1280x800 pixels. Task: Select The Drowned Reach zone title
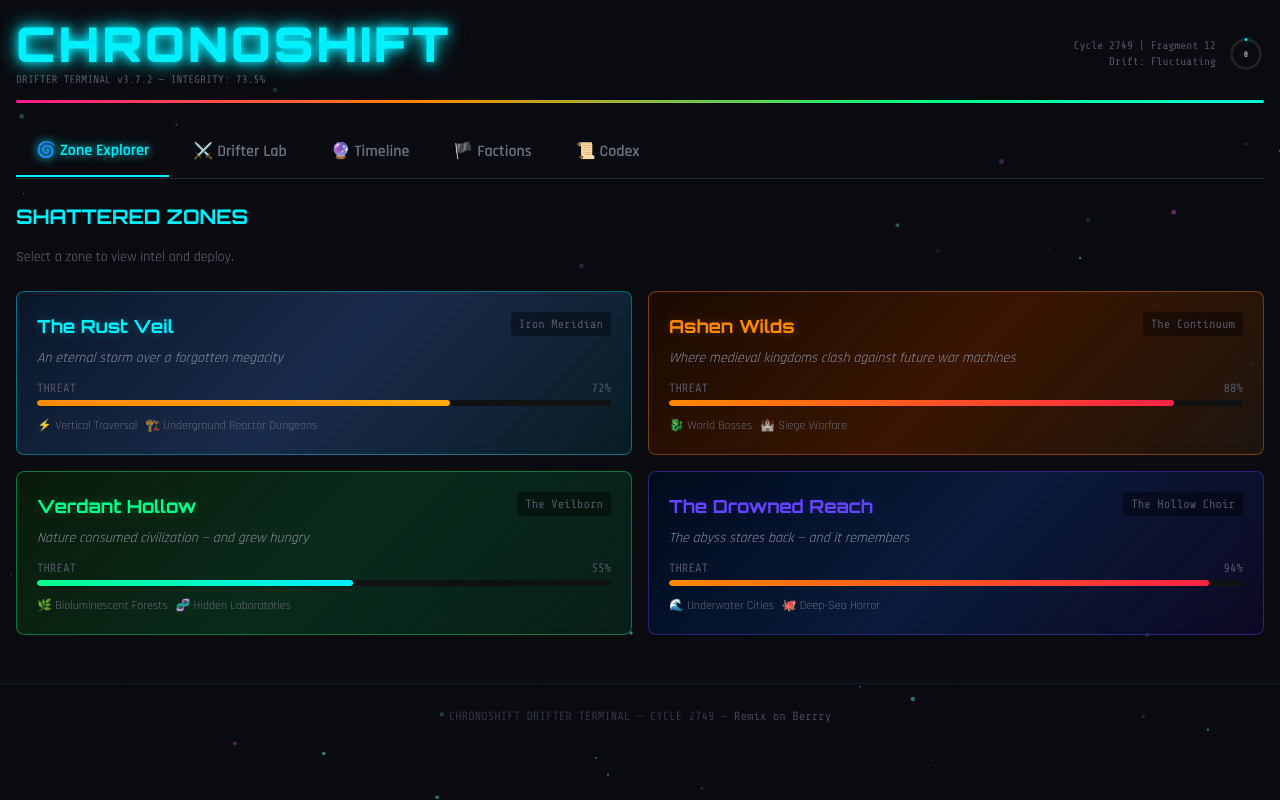coord(771,506)
